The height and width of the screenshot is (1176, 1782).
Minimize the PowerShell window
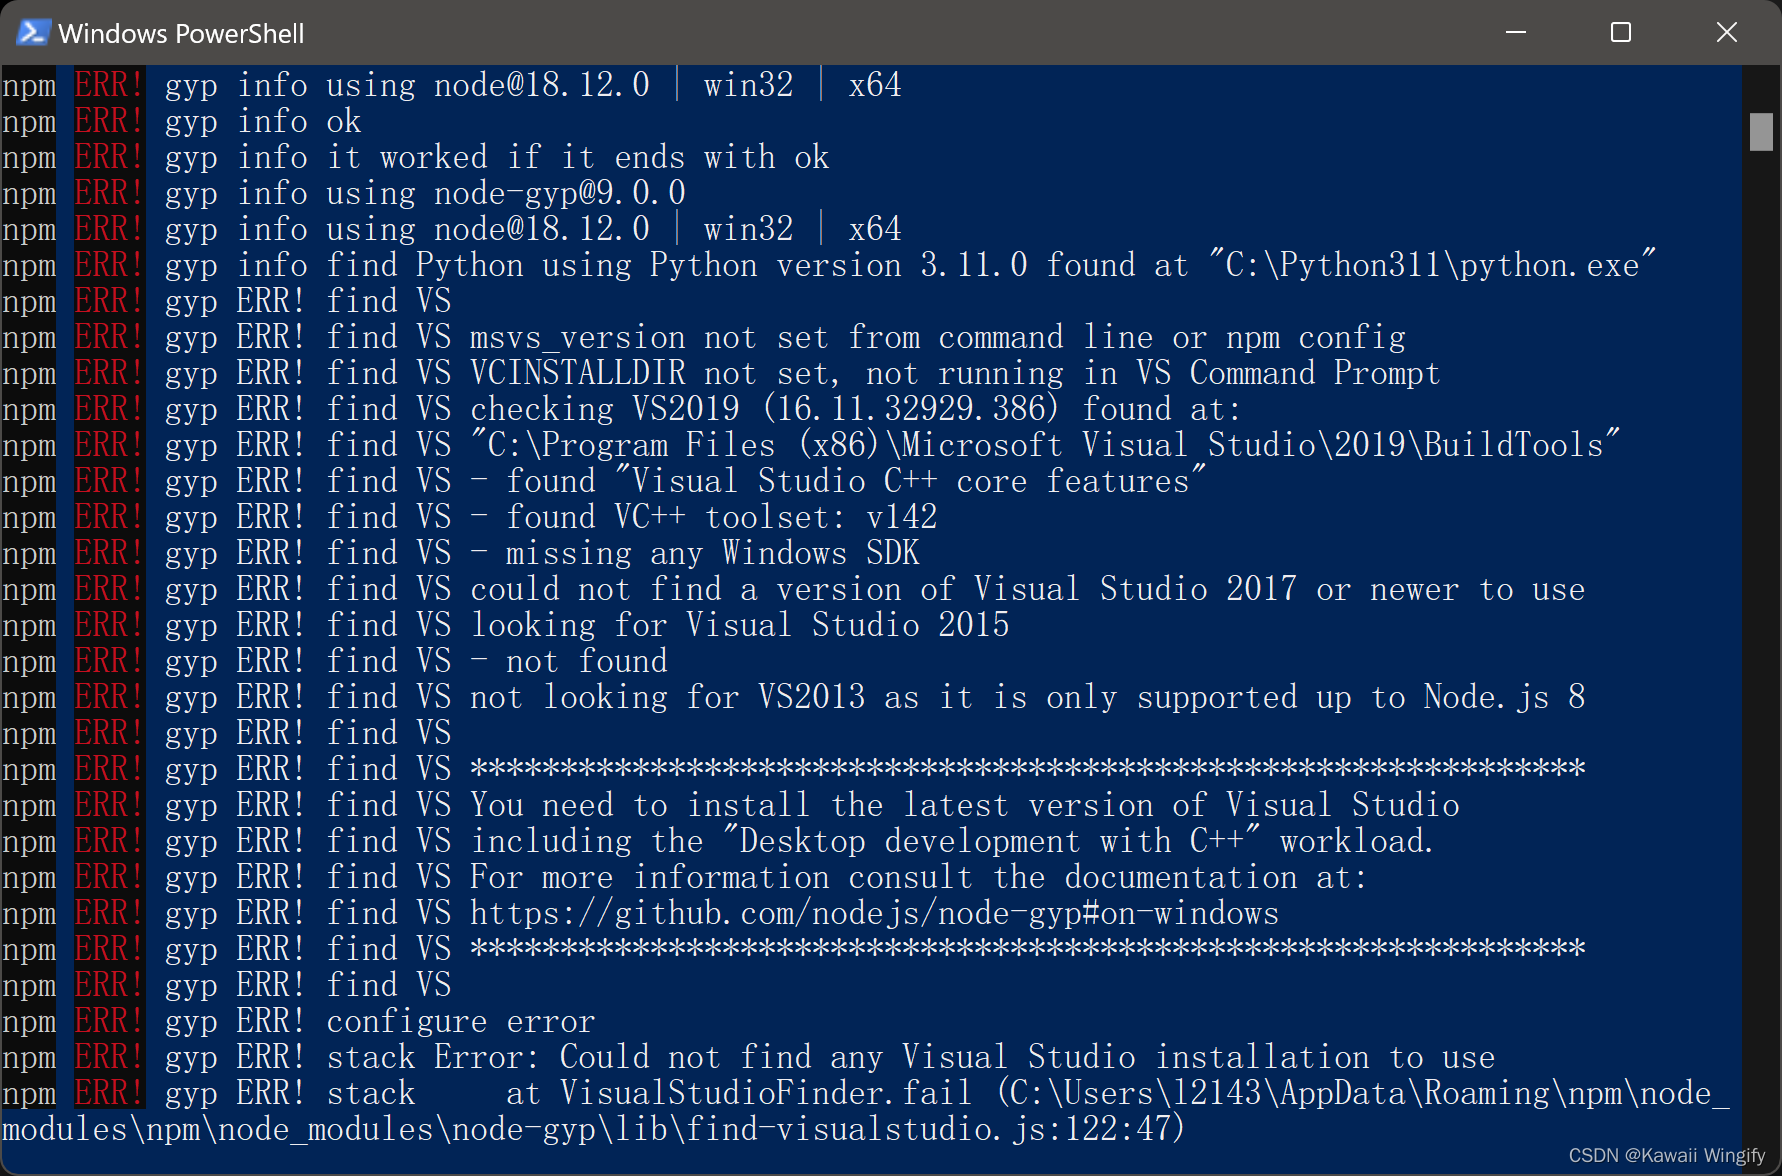(x=1515, y=32)
